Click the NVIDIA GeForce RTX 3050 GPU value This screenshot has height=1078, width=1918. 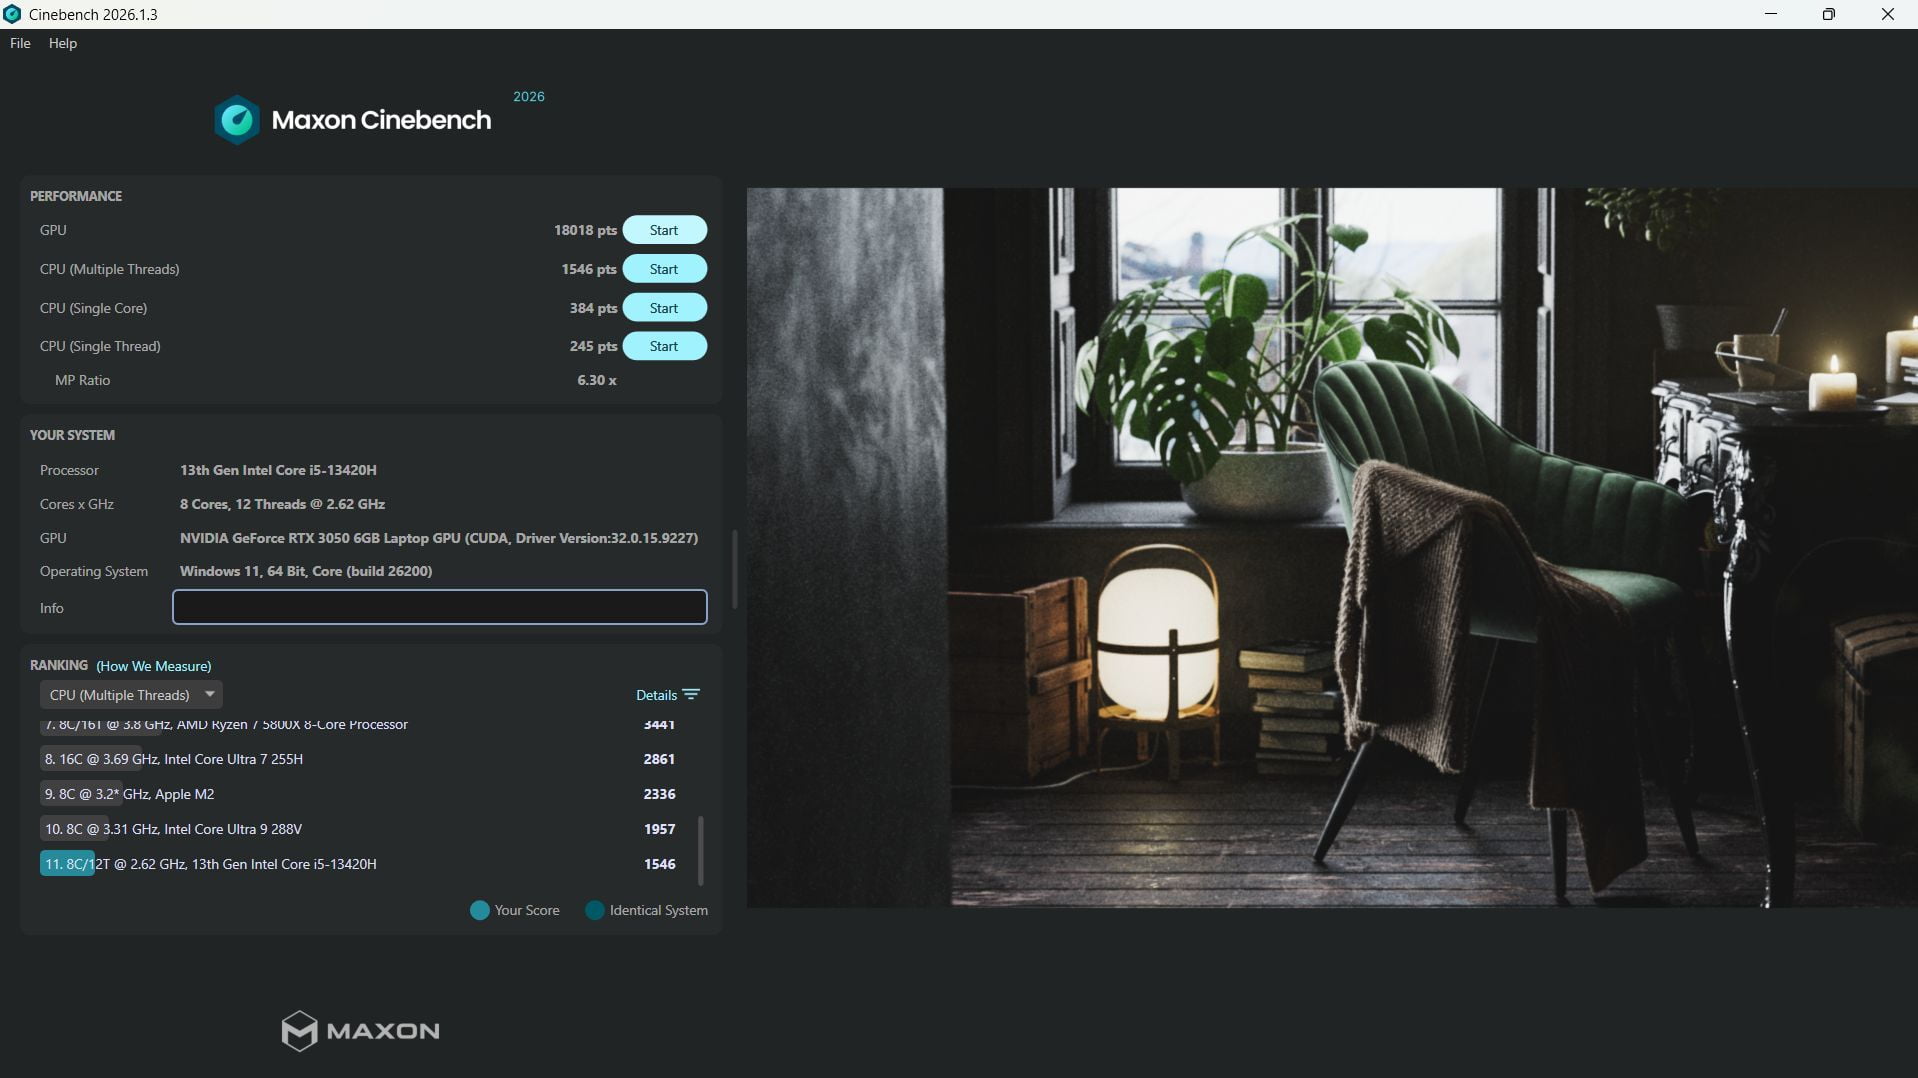point(439,538)
